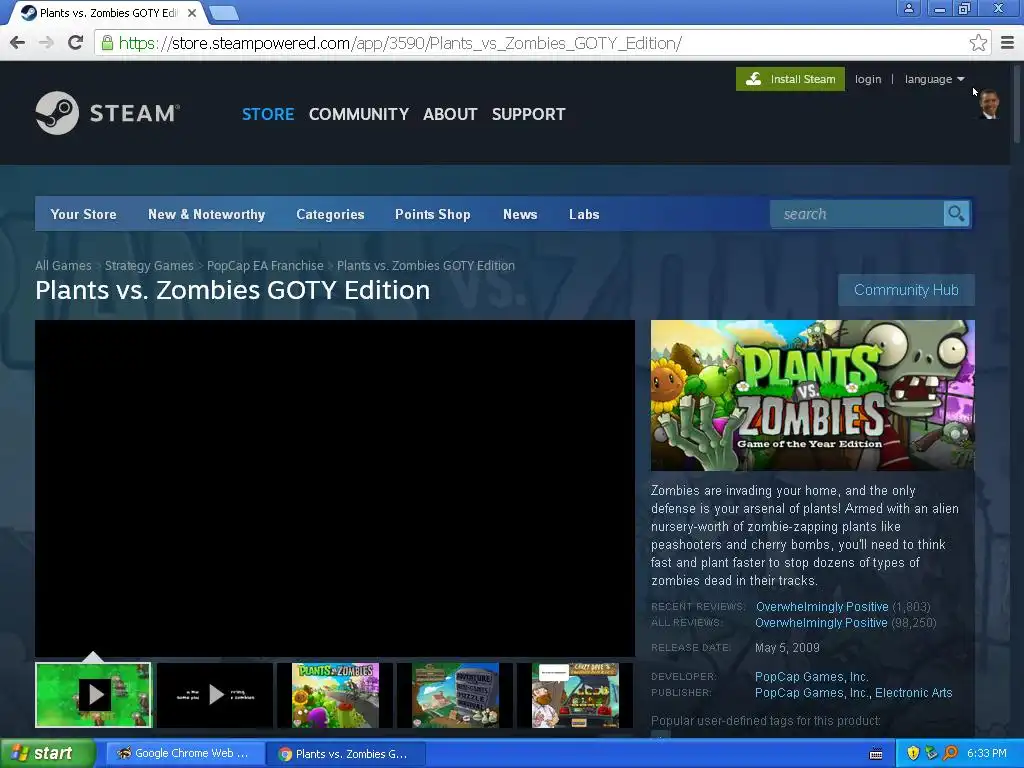The width and height of the screenshot is (1024, 768).
Task: Reload the page with refresh icon
Action: (75, 43)
